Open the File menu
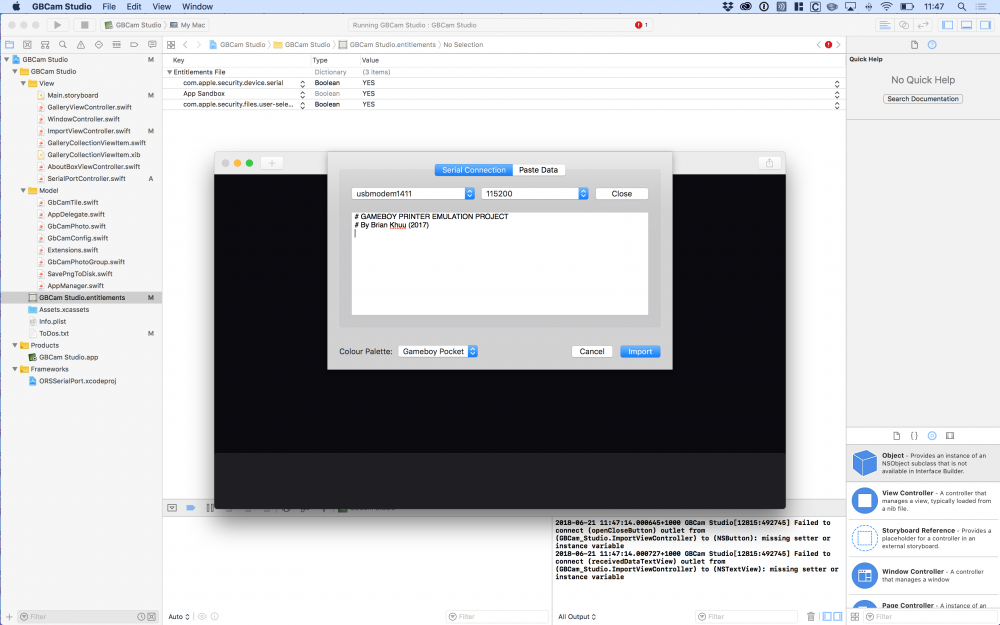1000x625 pixels. click(x=109, y=6)
